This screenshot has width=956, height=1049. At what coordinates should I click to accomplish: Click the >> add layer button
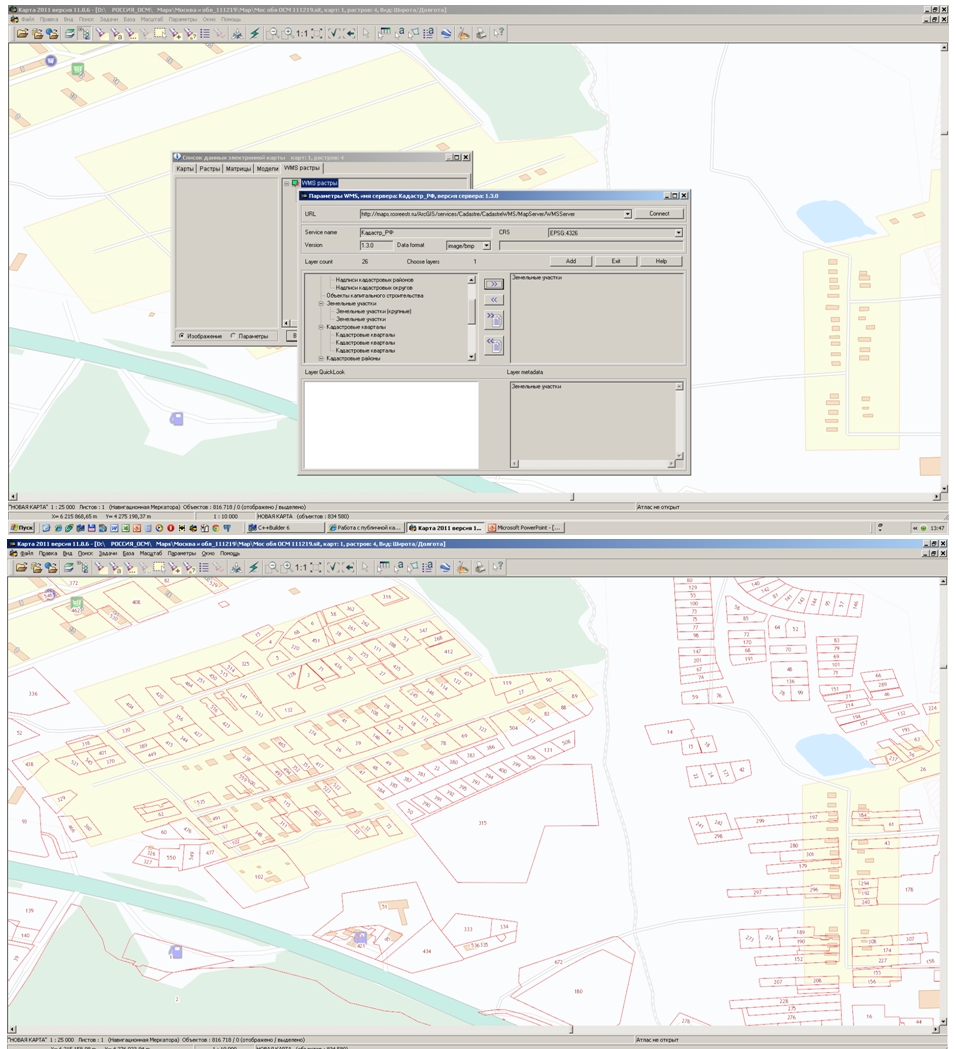494,284
